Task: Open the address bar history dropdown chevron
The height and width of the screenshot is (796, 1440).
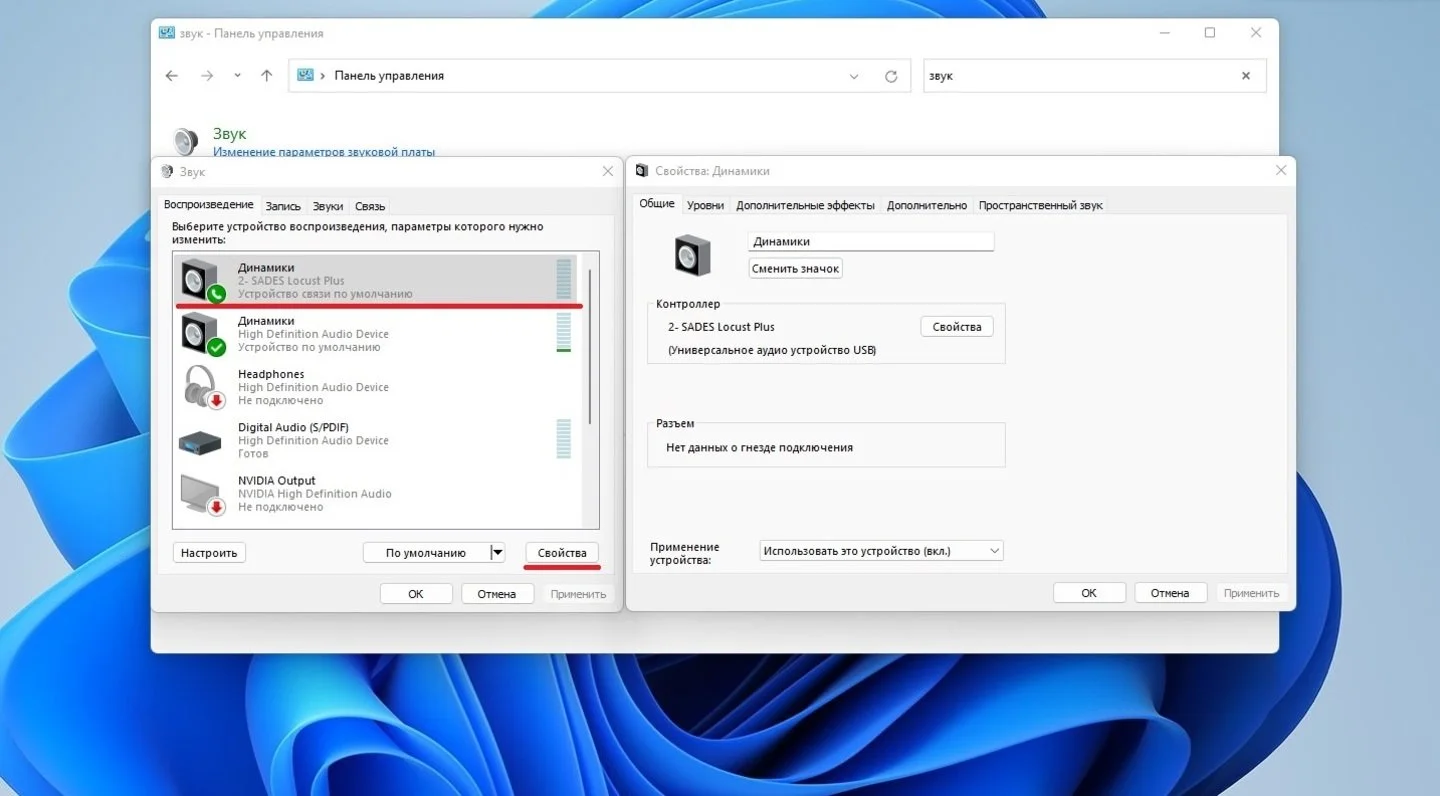Action: [x=854, y=76]
